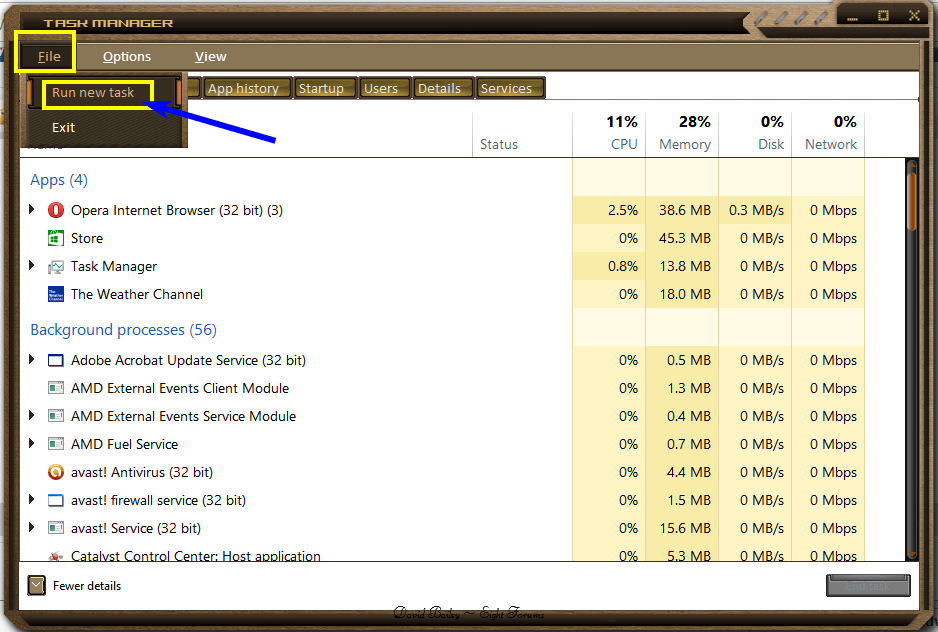Open the File menu
938x632 pixels.
tap(48, 57)
